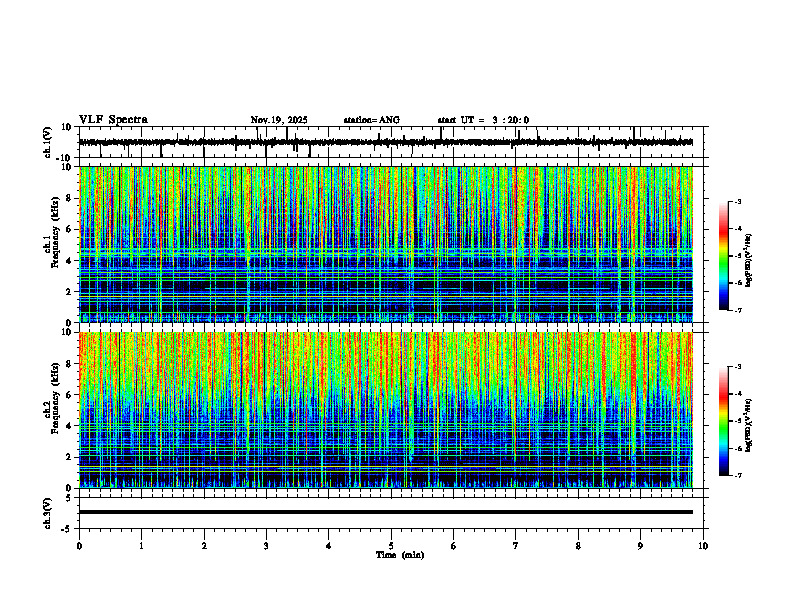
Task: Click the "VLF Spectra" title text
Action: pos(113,120)
